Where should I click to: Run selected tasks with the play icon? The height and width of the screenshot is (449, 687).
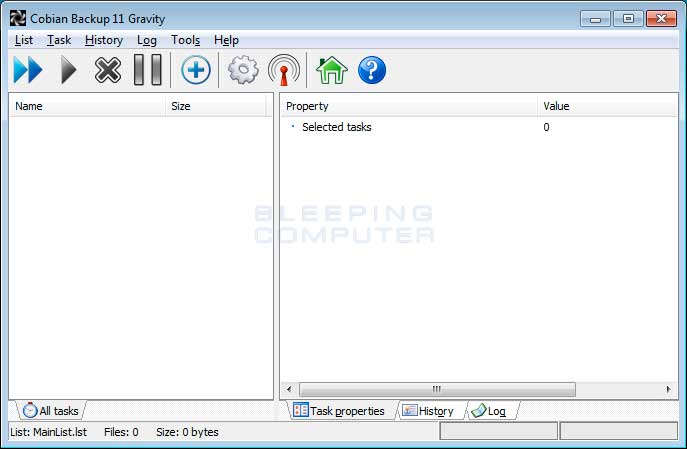68,70
